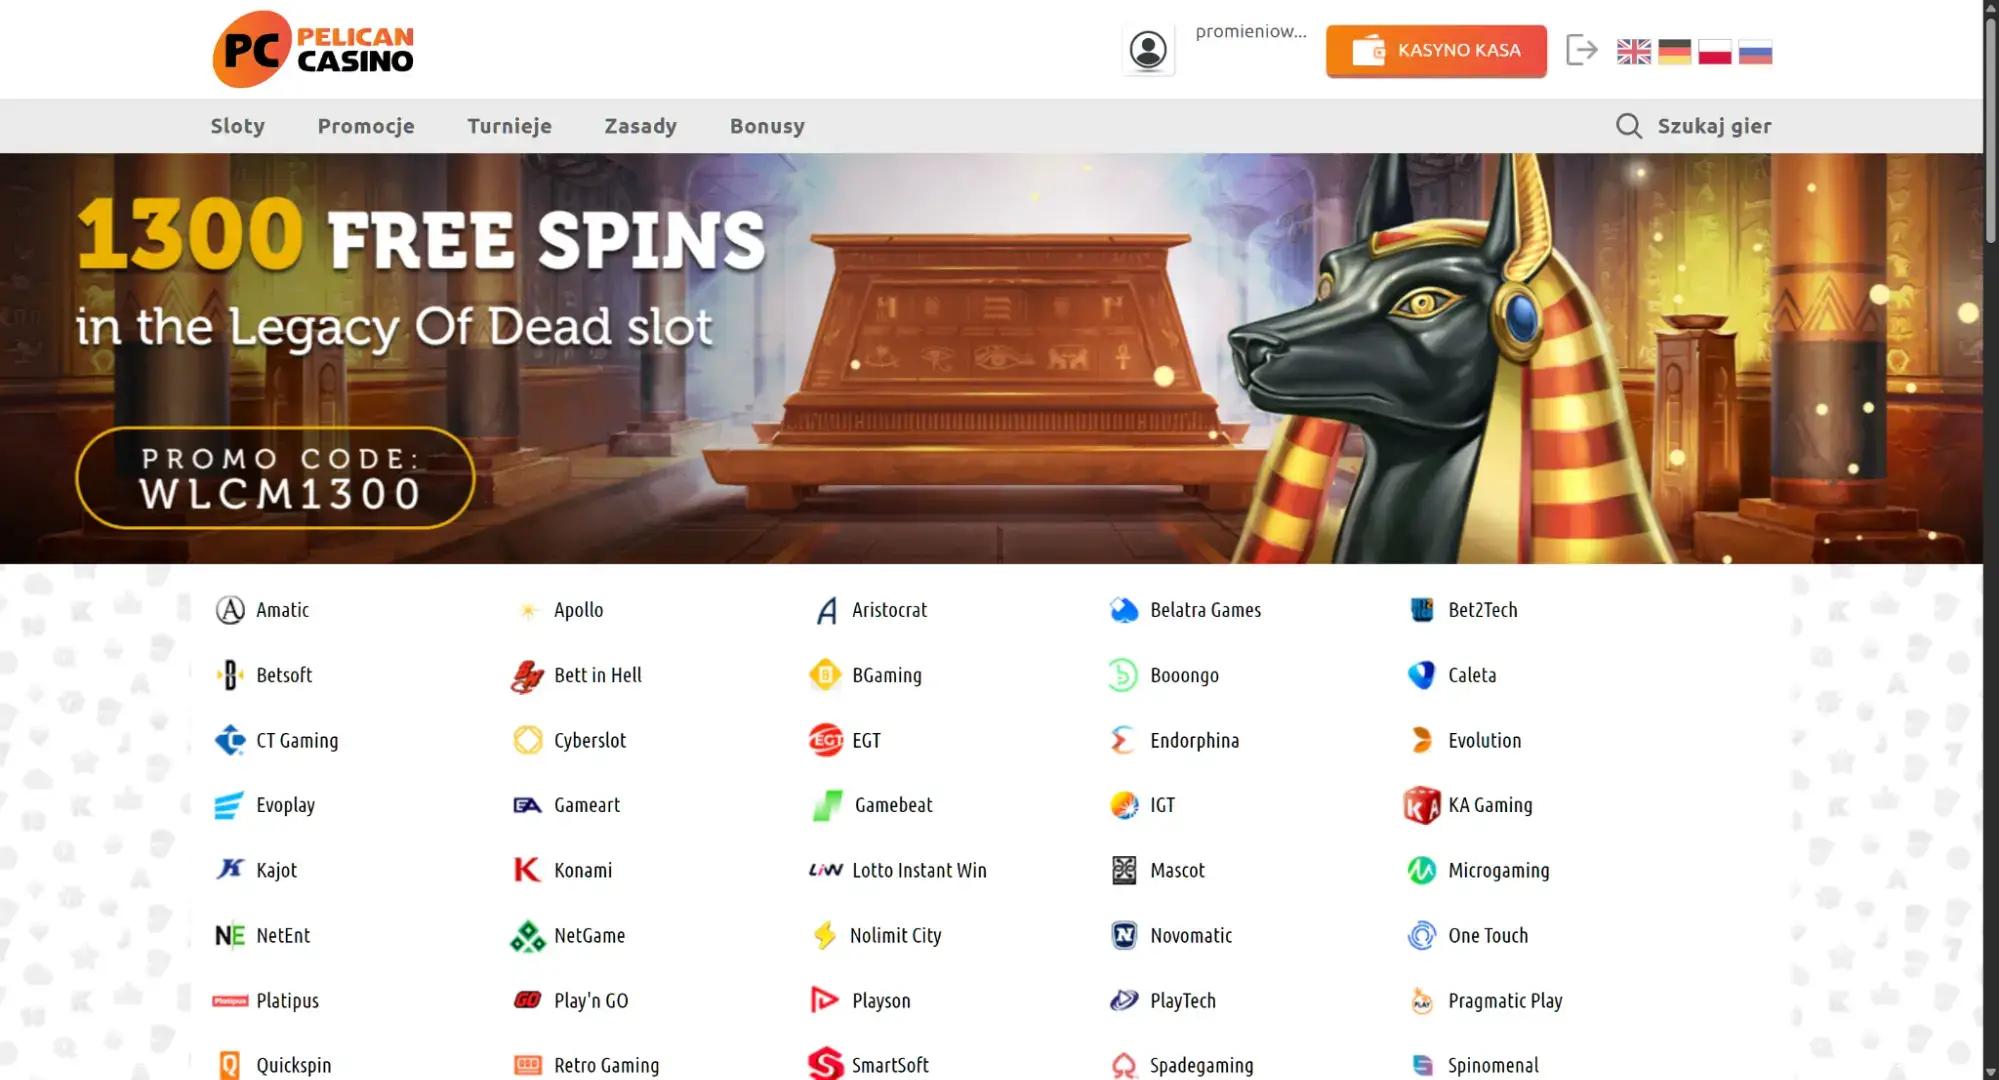Image resolution: width=1999 pixels, height=1080 pixels.
Task: Select the Pragmatic Play provider link
Action: click(x=1485, y=1000)
